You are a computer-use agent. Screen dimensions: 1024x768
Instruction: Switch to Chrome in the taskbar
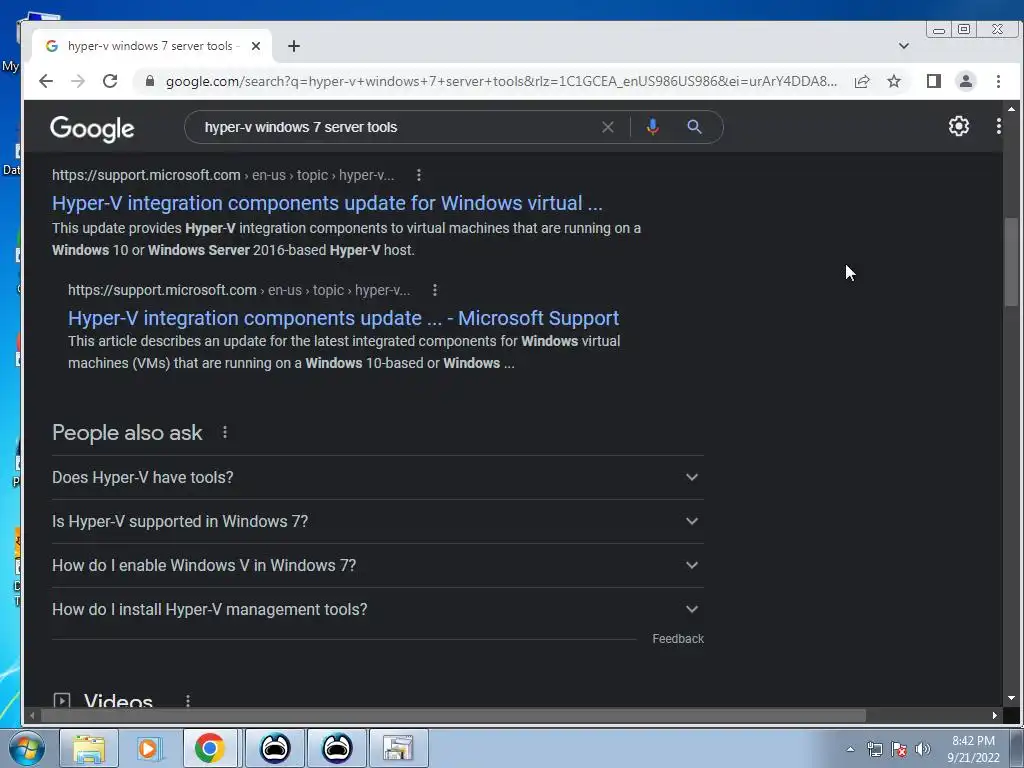click(210, 748)
